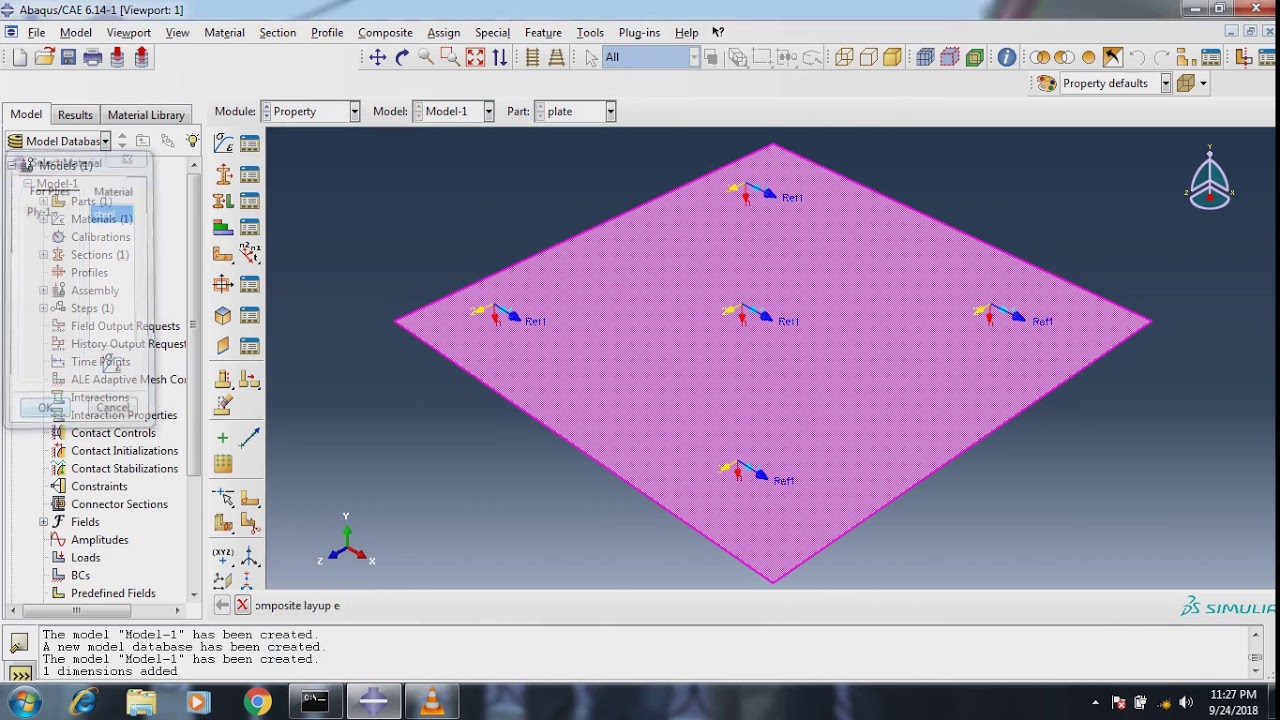Click the Create Material icon
The width and height of the screenshot is (1280, 720).
pyautogui.click(x=223, y=144)
